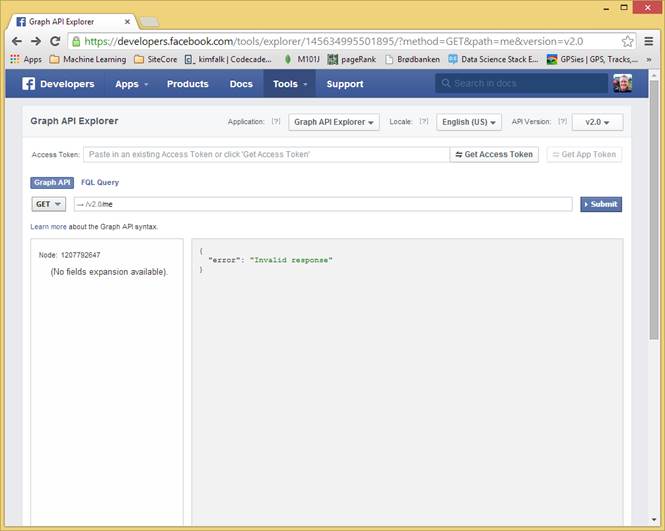Open the user profile picture
This screenshot has width=665, height=531.
point(623,83)
